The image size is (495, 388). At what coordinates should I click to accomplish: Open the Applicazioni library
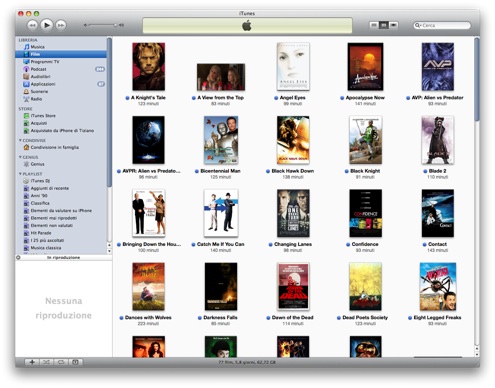point(43,84)
